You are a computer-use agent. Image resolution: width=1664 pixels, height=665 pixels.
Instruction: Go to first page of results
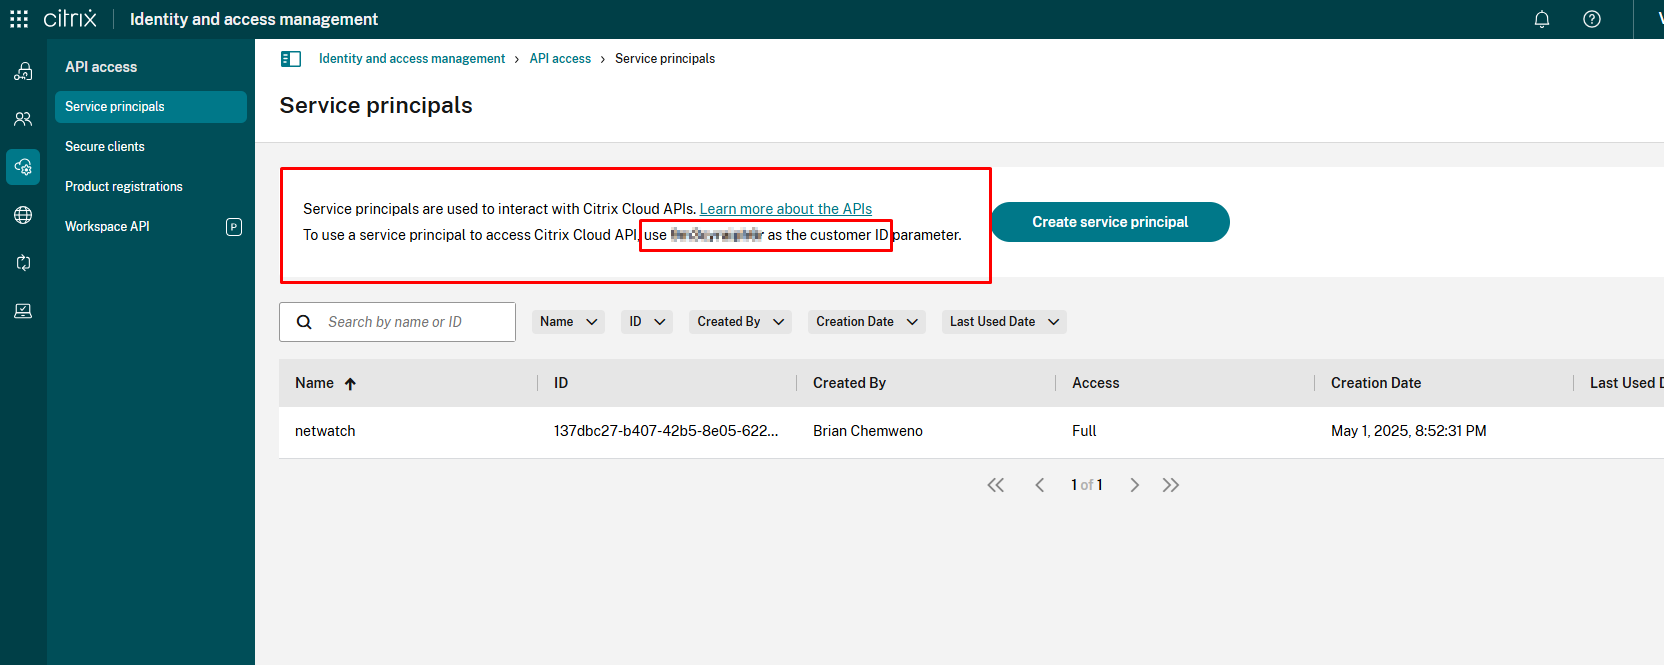[996, 485]
